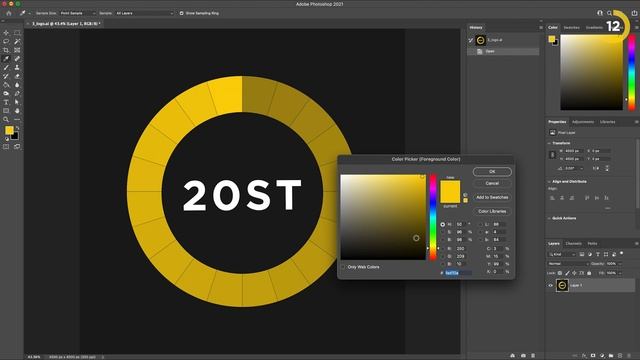The width and height of the screenshot is (640, 360).
Task: Click the Open history state
Action: 503,51
